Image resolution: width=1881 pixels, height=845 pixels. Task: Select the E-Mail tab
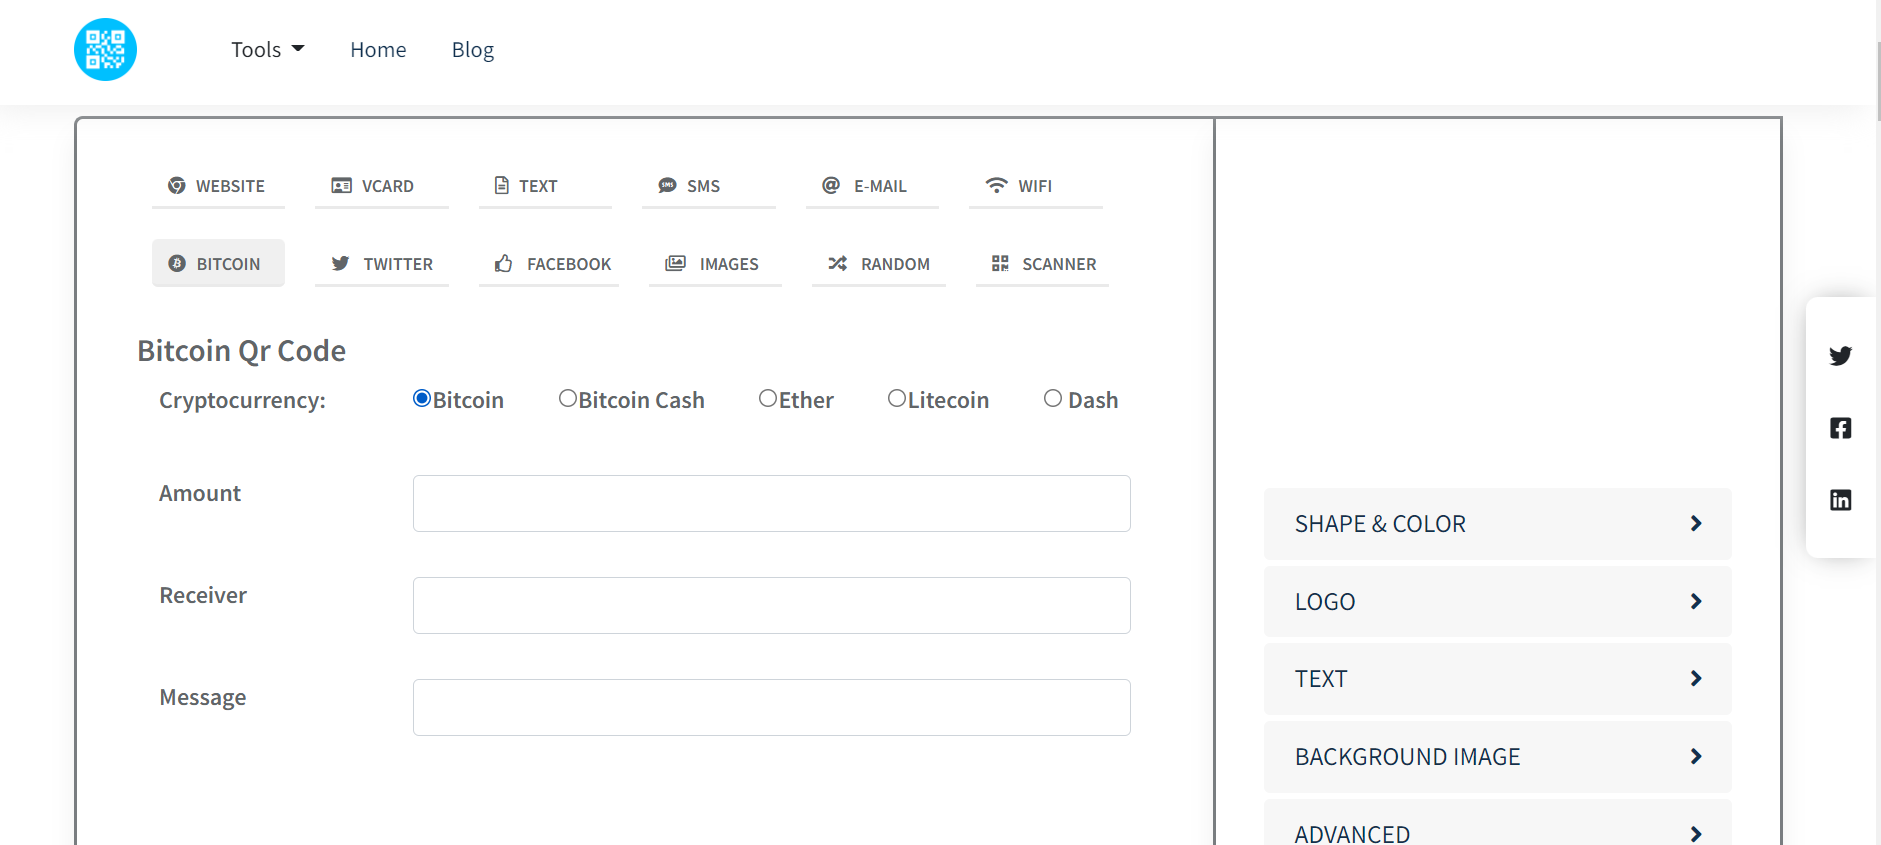click(872, 186)
